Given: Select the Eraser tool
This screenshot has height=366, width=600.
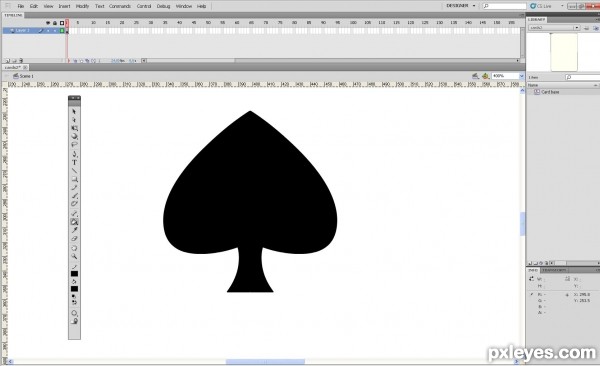Looking at the screenshot, I should 74,239.
